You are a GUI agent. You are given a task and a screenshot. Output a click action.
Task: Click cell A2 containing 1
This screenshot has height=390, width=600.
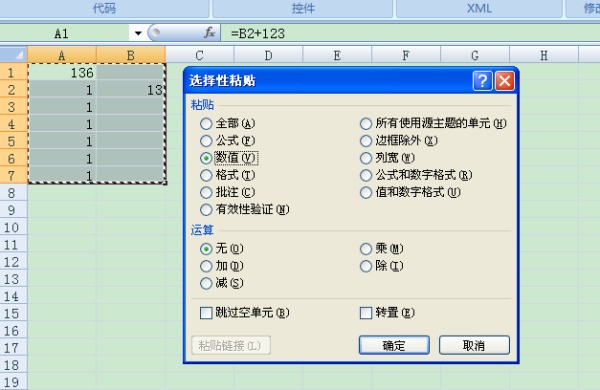pos(62,89)
